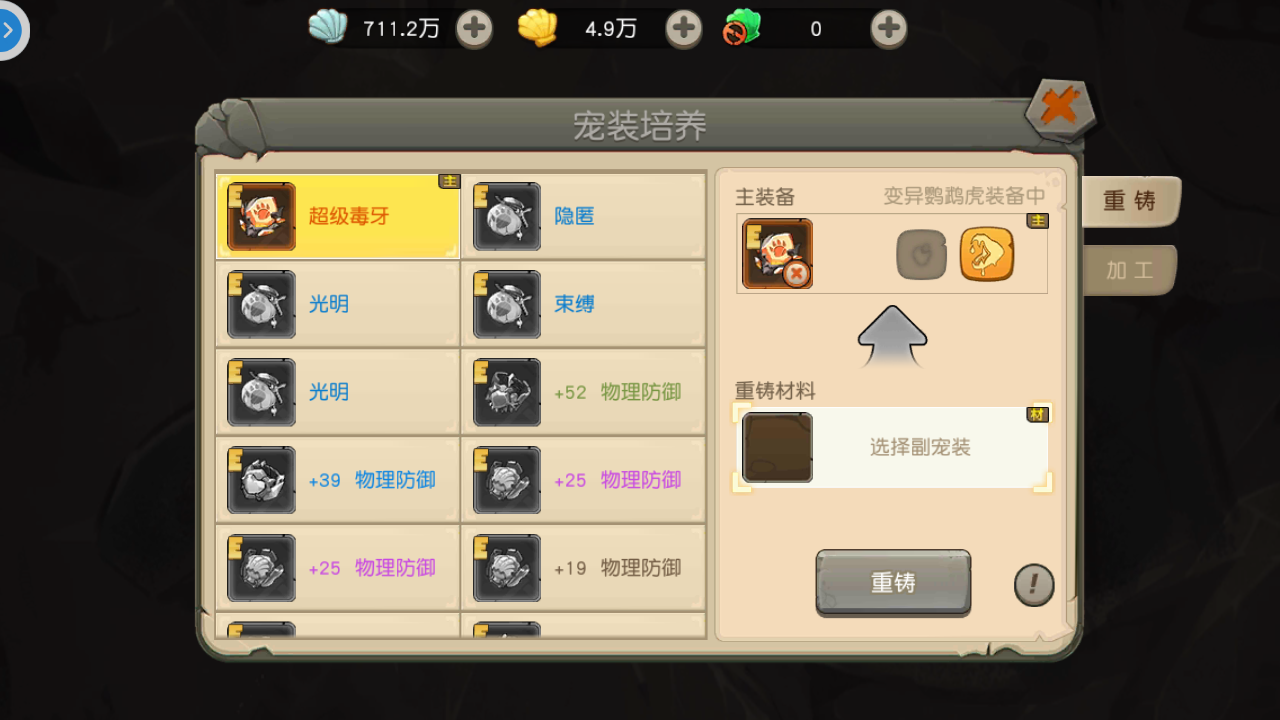This screenshot has width=1280, height=720.
Task: Tap the silver shell currency icon
Action: point(328,27)
